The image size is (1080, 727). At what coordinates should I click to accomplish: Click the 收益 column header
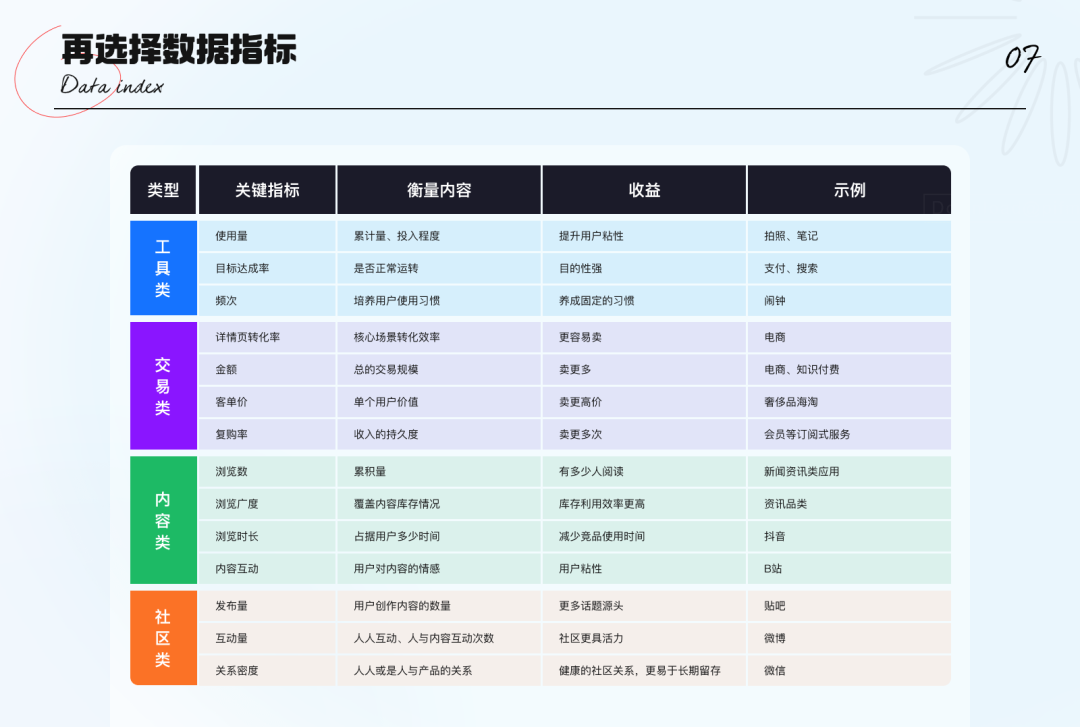click(644, 190)
